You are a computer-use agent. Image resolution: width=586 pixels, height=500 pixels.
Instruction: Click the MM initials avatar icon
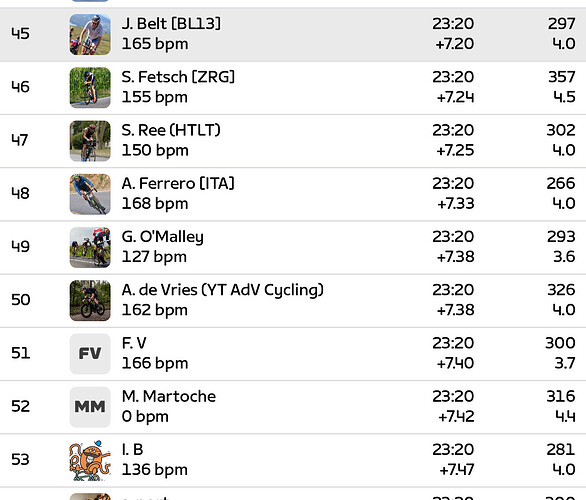coord(90,407)
